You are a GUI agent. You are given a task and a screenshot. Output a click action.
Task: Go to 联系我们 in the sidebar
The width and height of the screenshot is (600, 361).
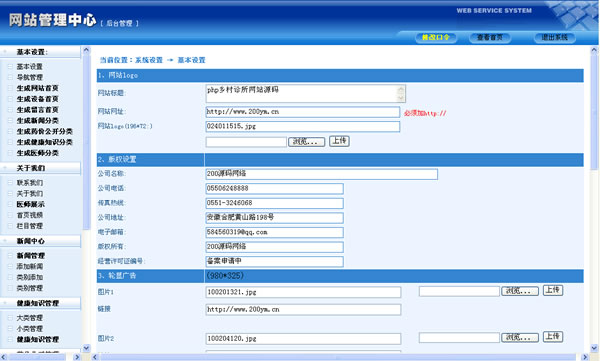click(29, 183)
